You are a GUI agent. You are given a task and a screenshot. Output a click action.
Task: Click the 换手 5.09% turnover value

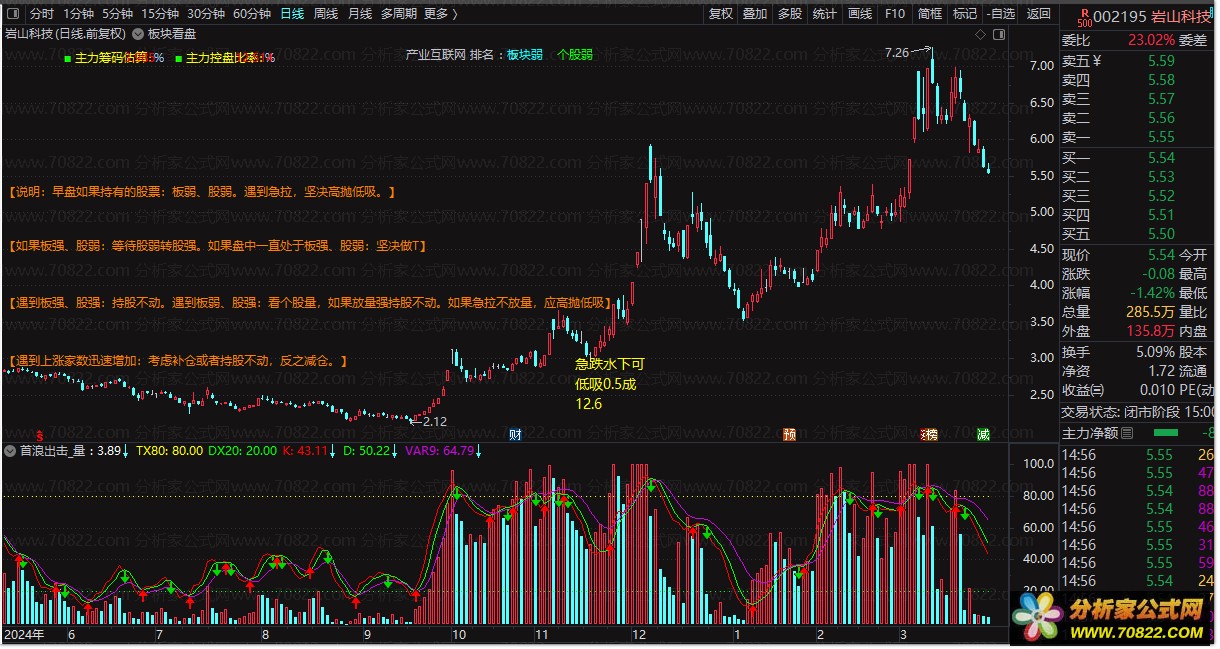1154,352
